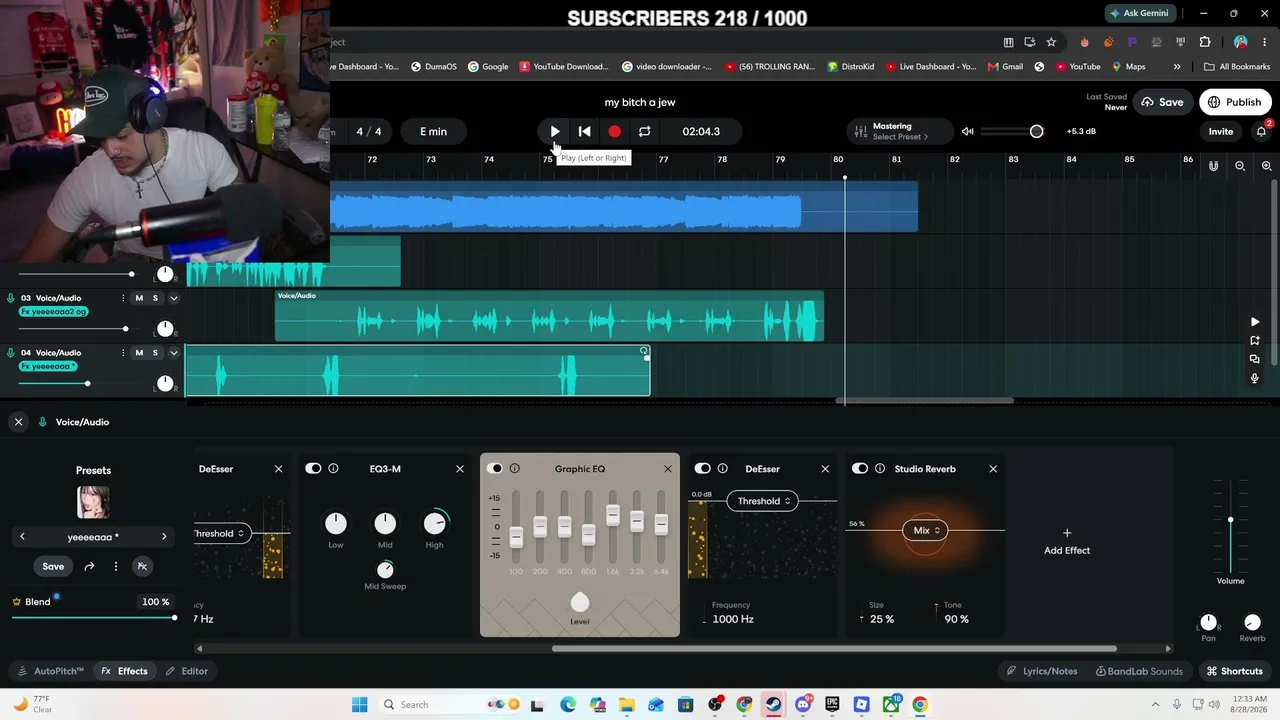Open the options menu for track 03
The image size is (1280, 720).
coord(123,298)
